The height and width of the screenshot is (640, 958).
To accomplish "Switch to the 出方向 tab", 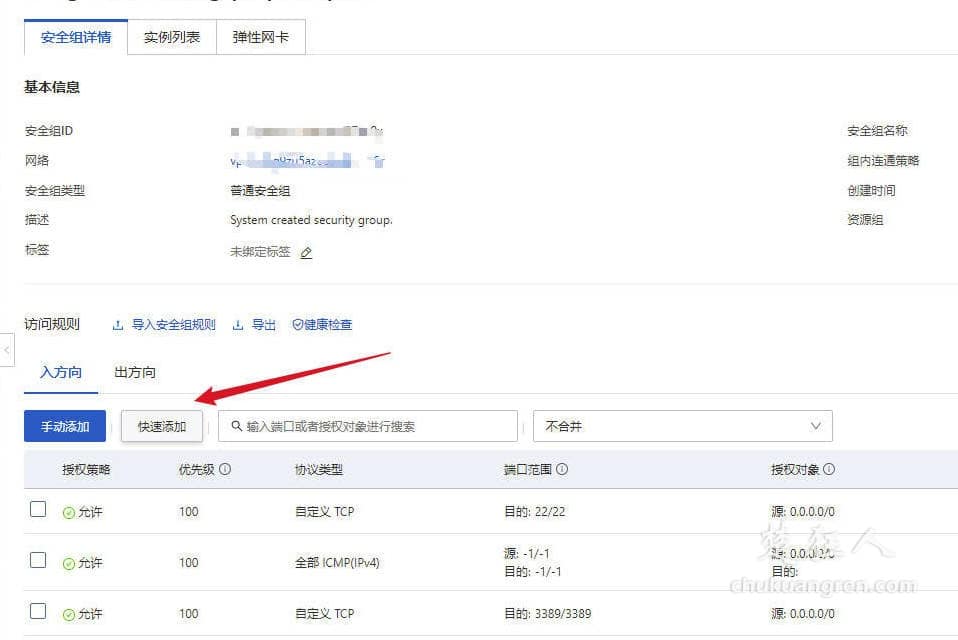I will 133,371.
